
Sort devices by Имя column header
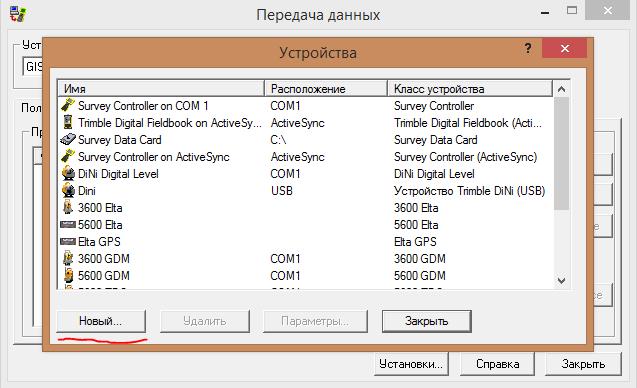coord(161,89)
